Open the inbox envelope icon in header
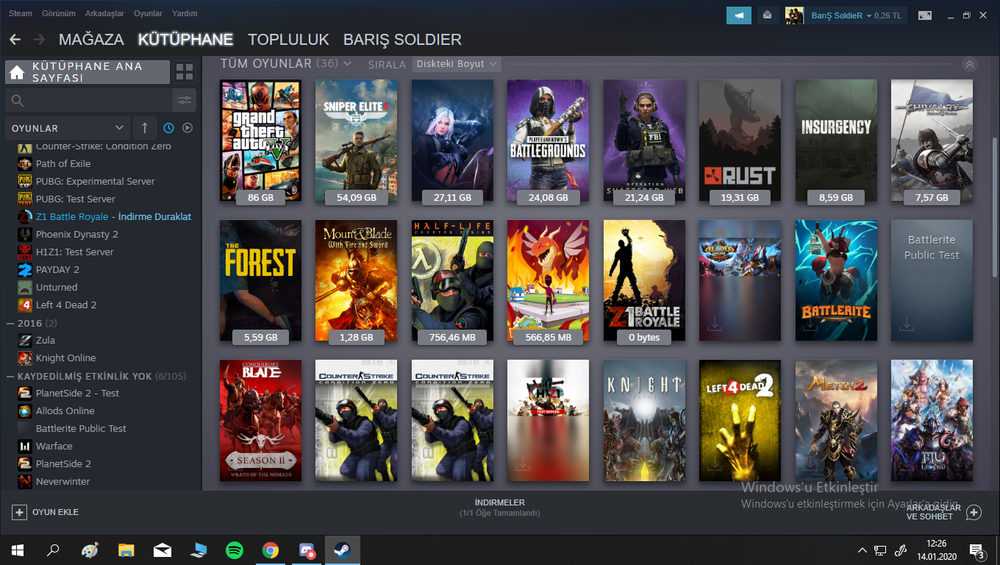1000x565 pixels. click(x=767, y=15)
